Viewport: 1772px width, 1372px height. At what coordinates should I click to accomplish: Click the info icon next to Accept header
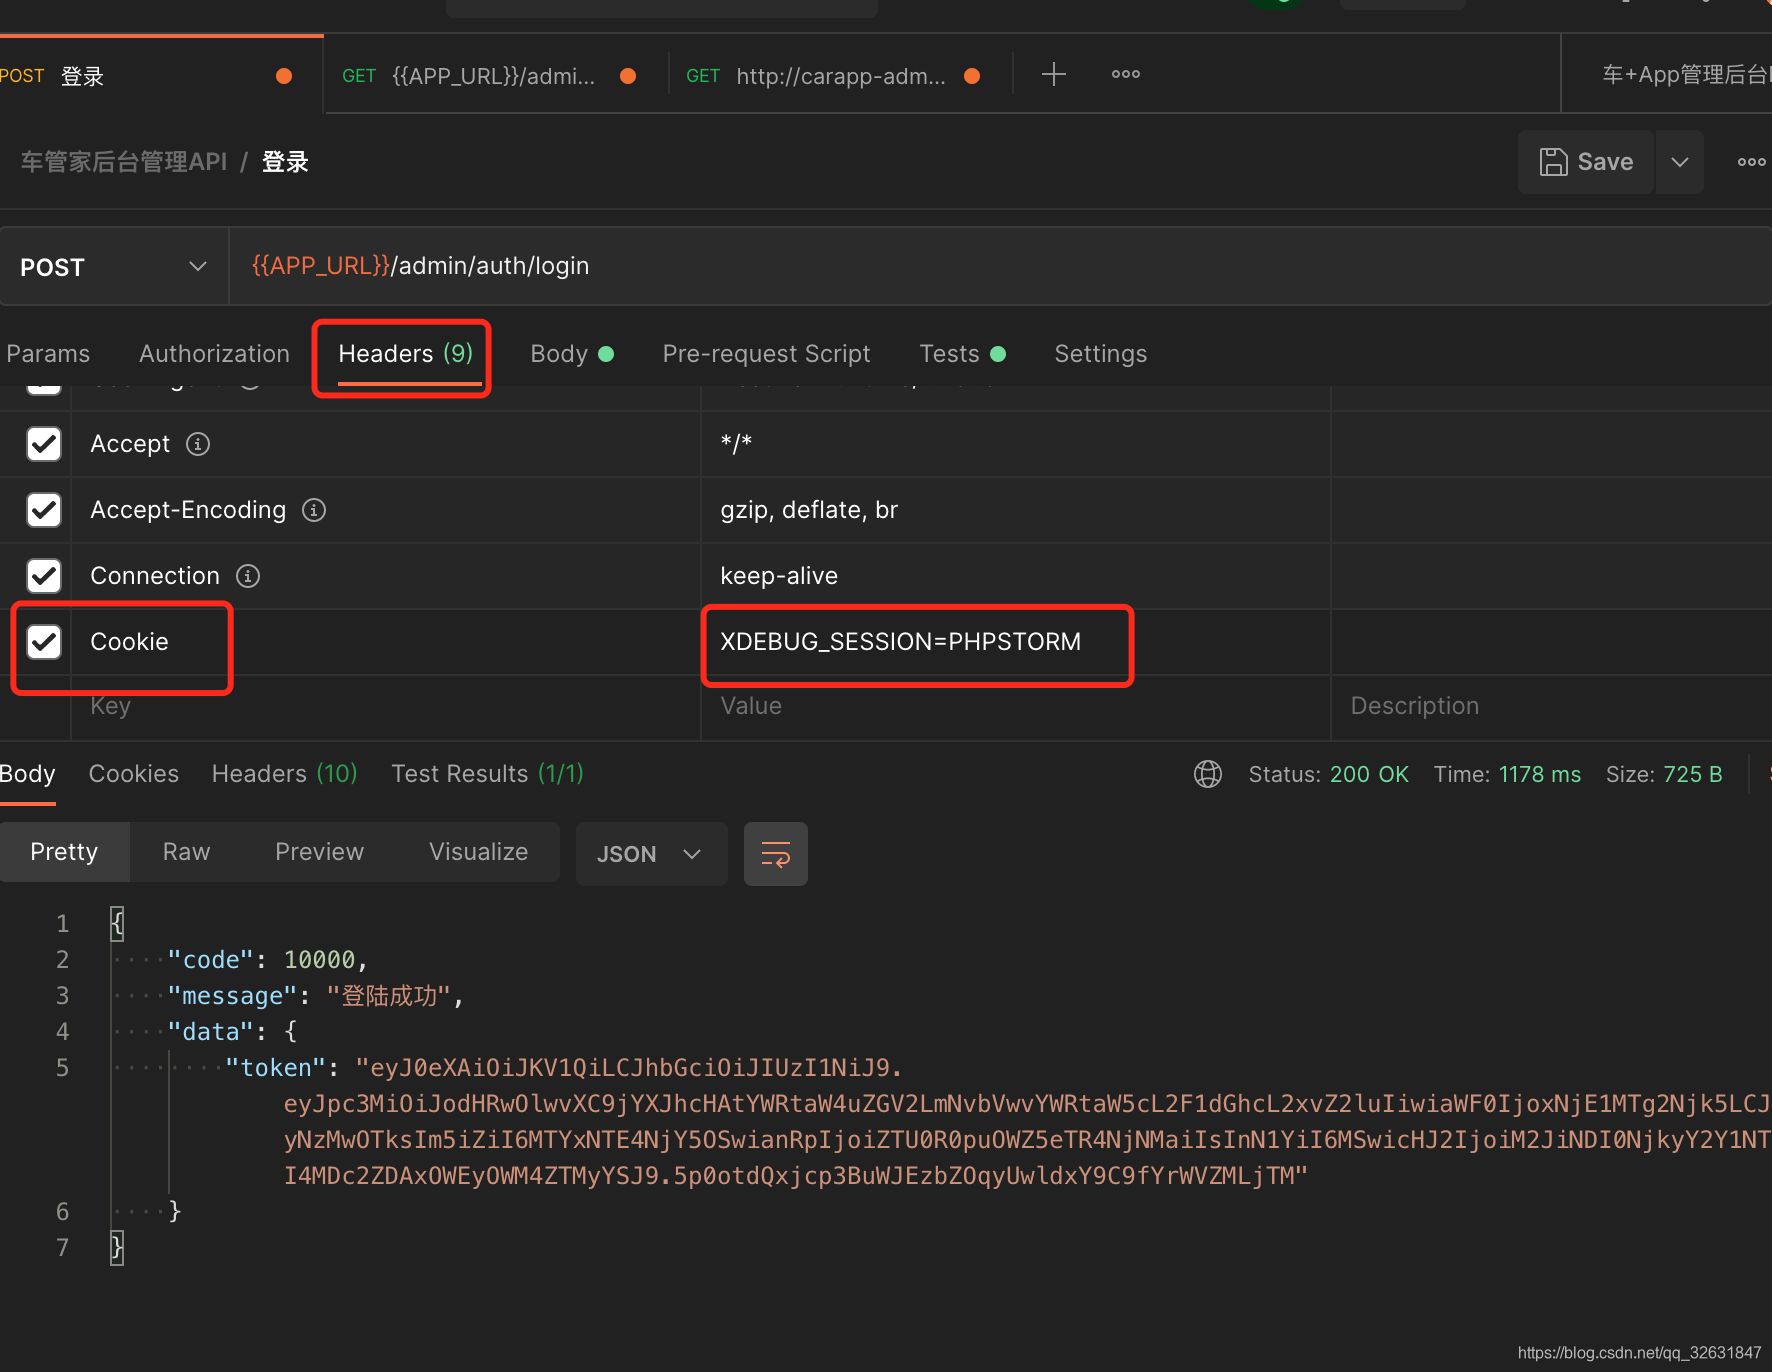197,444
